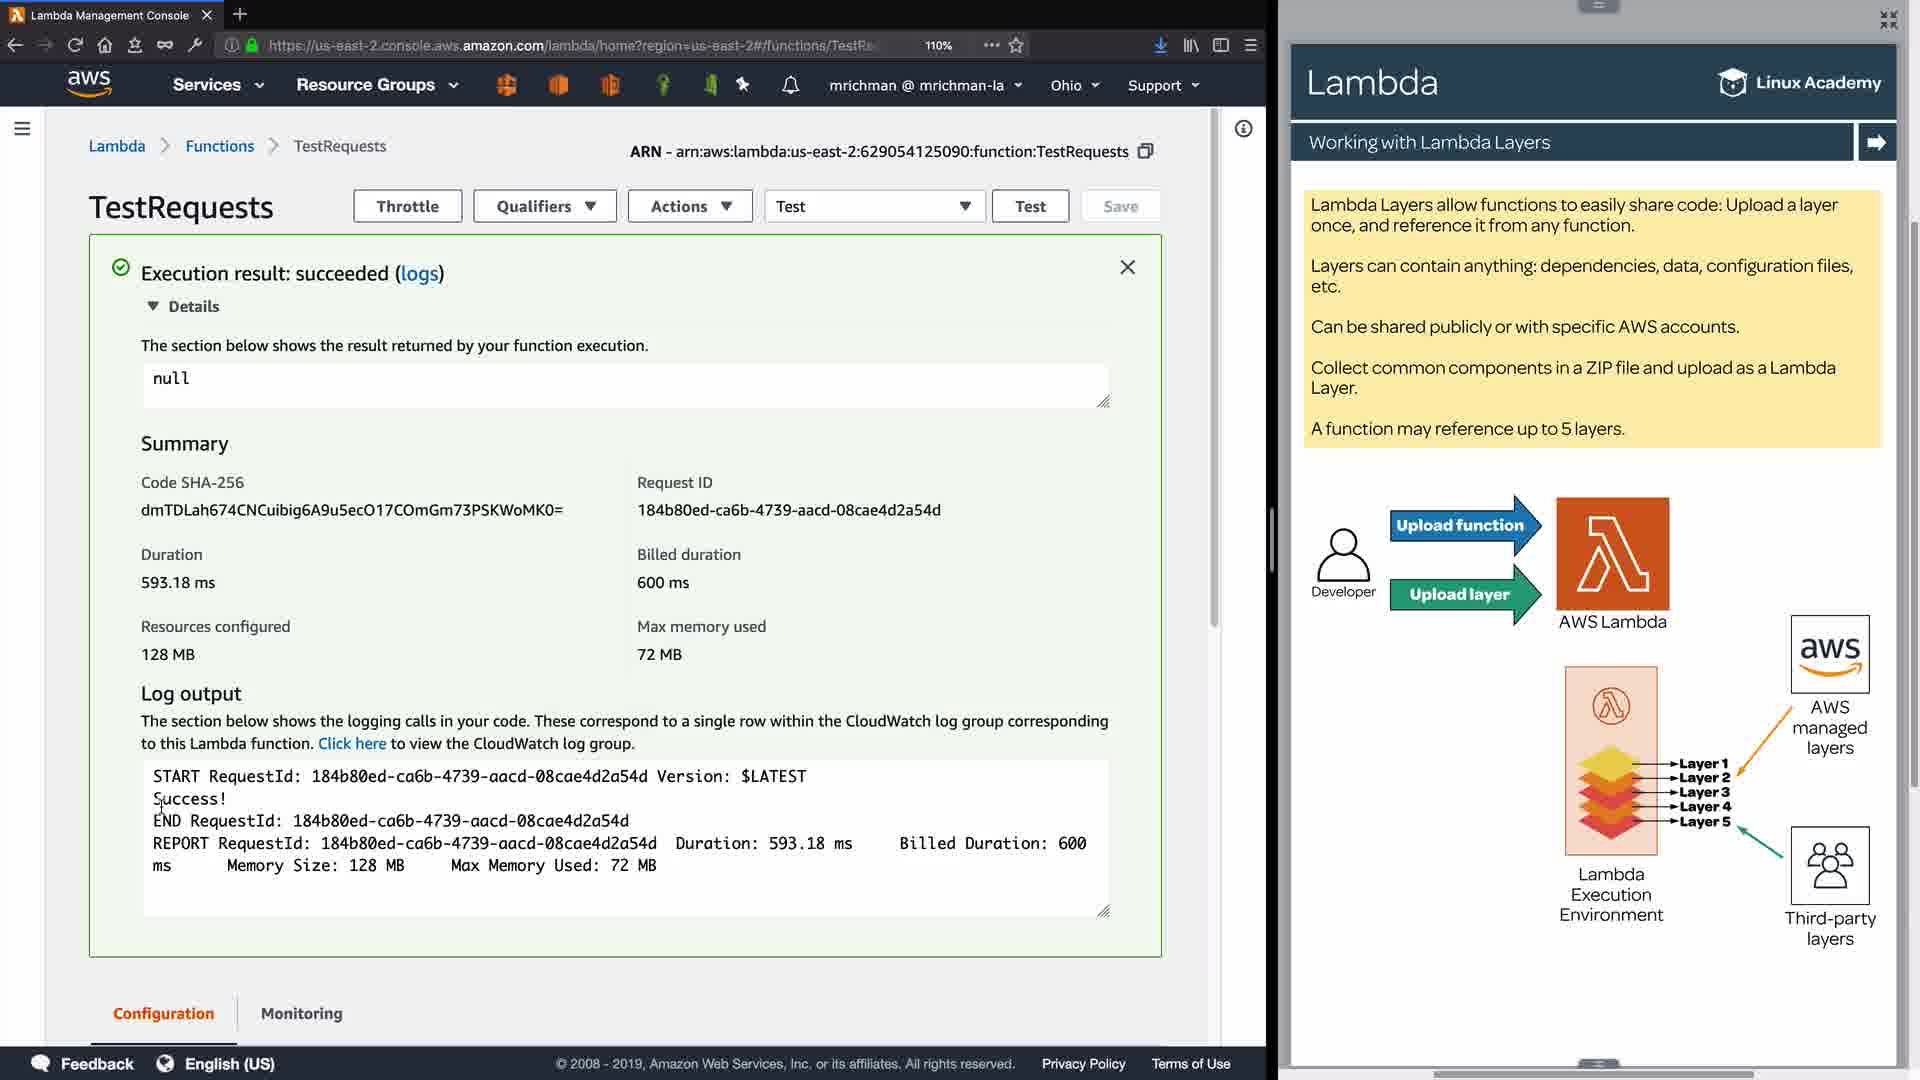This screenshot has width=1920, height=1080.
Task: Expand the test event selector combo box
Action: click(875, 206)
